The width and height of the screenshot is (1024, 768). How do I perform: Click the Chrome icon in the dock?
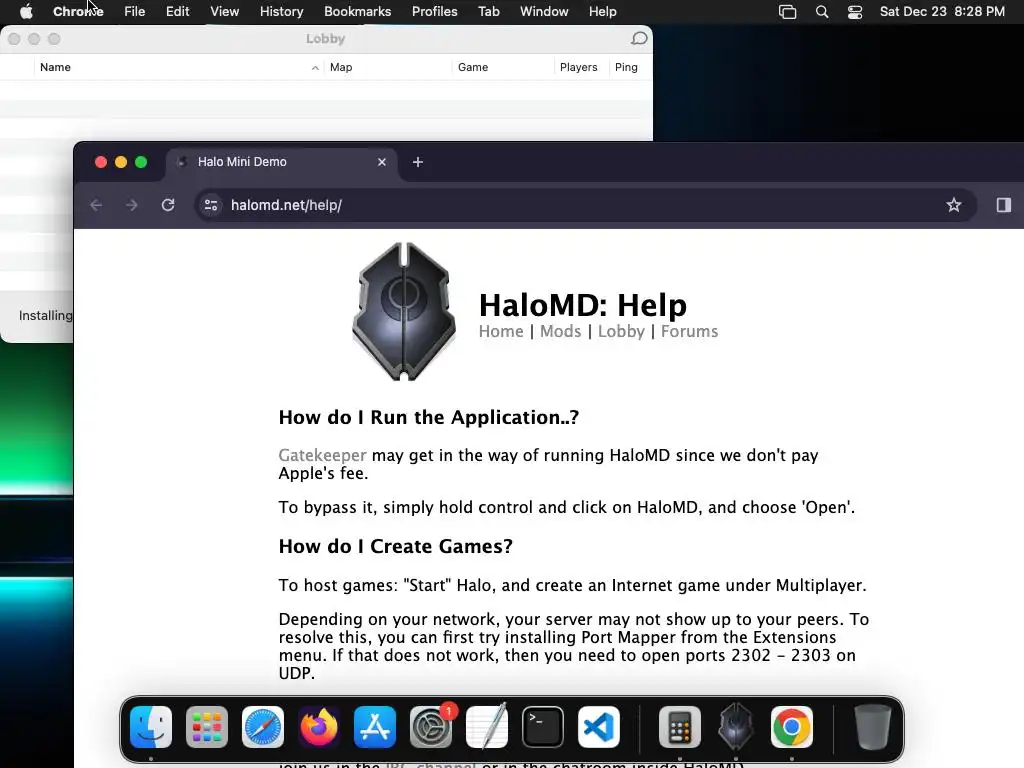[x=792, y=727]
